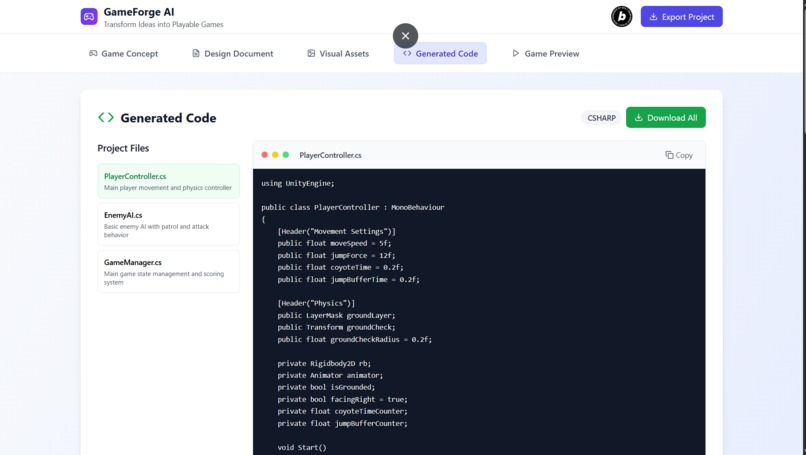Click 'public Transform groundCheck;' code line
The image size is (806, 455).
coord(336,327)
